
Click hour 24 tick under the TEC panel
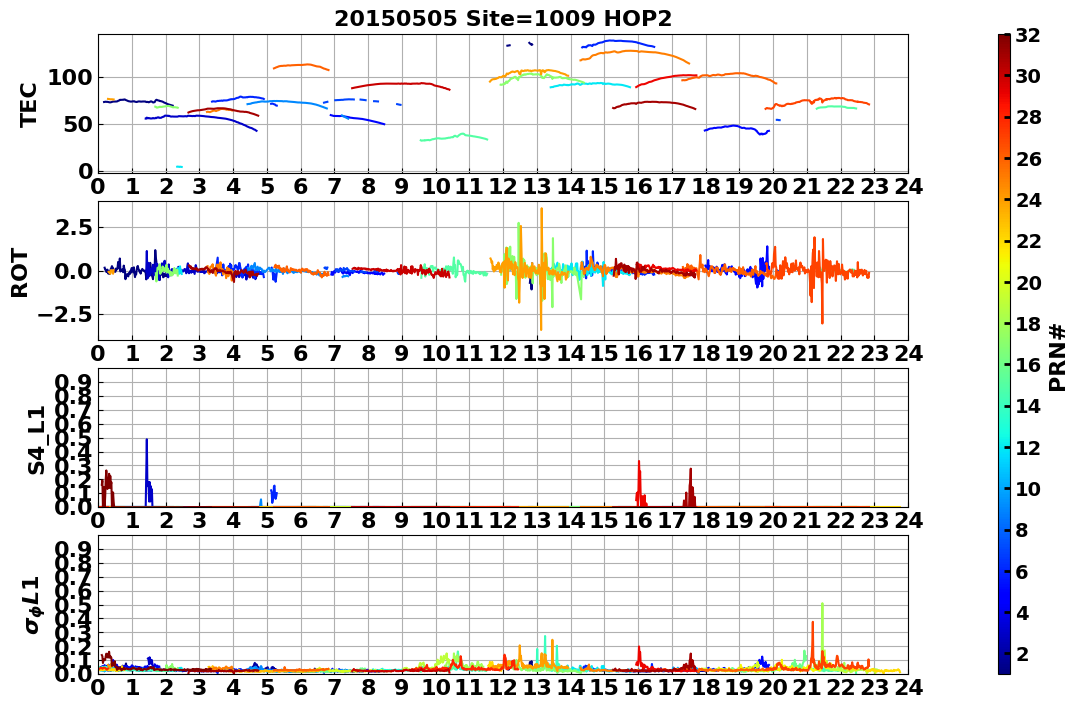click(908, 186)
